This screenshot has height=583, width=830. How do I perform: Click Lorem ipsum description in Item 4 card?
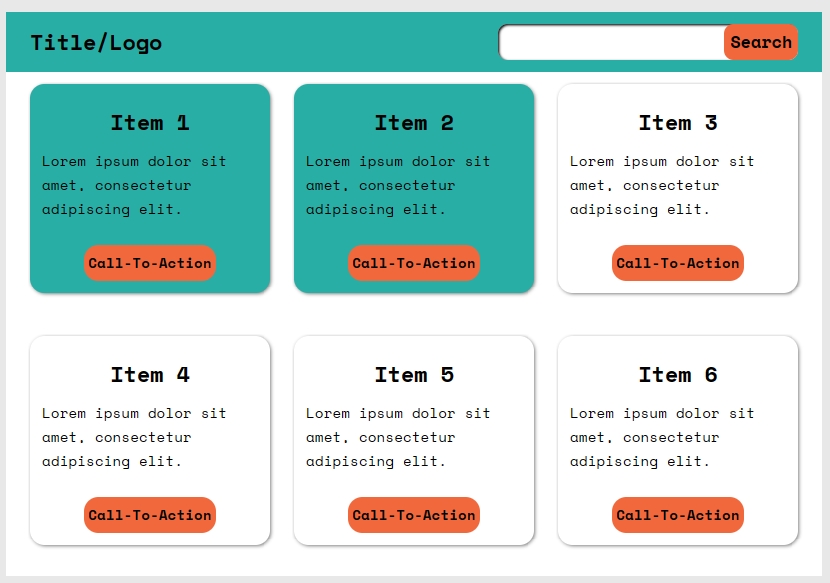pyautogui.click(x=134, y=437)
